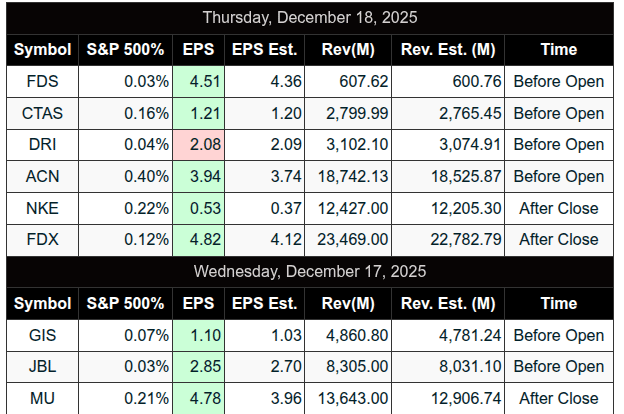Viewport: 624px width, 414px height.
Task: Click EPS Est. column header in Thursday table
Action: (x=265, y=49)
